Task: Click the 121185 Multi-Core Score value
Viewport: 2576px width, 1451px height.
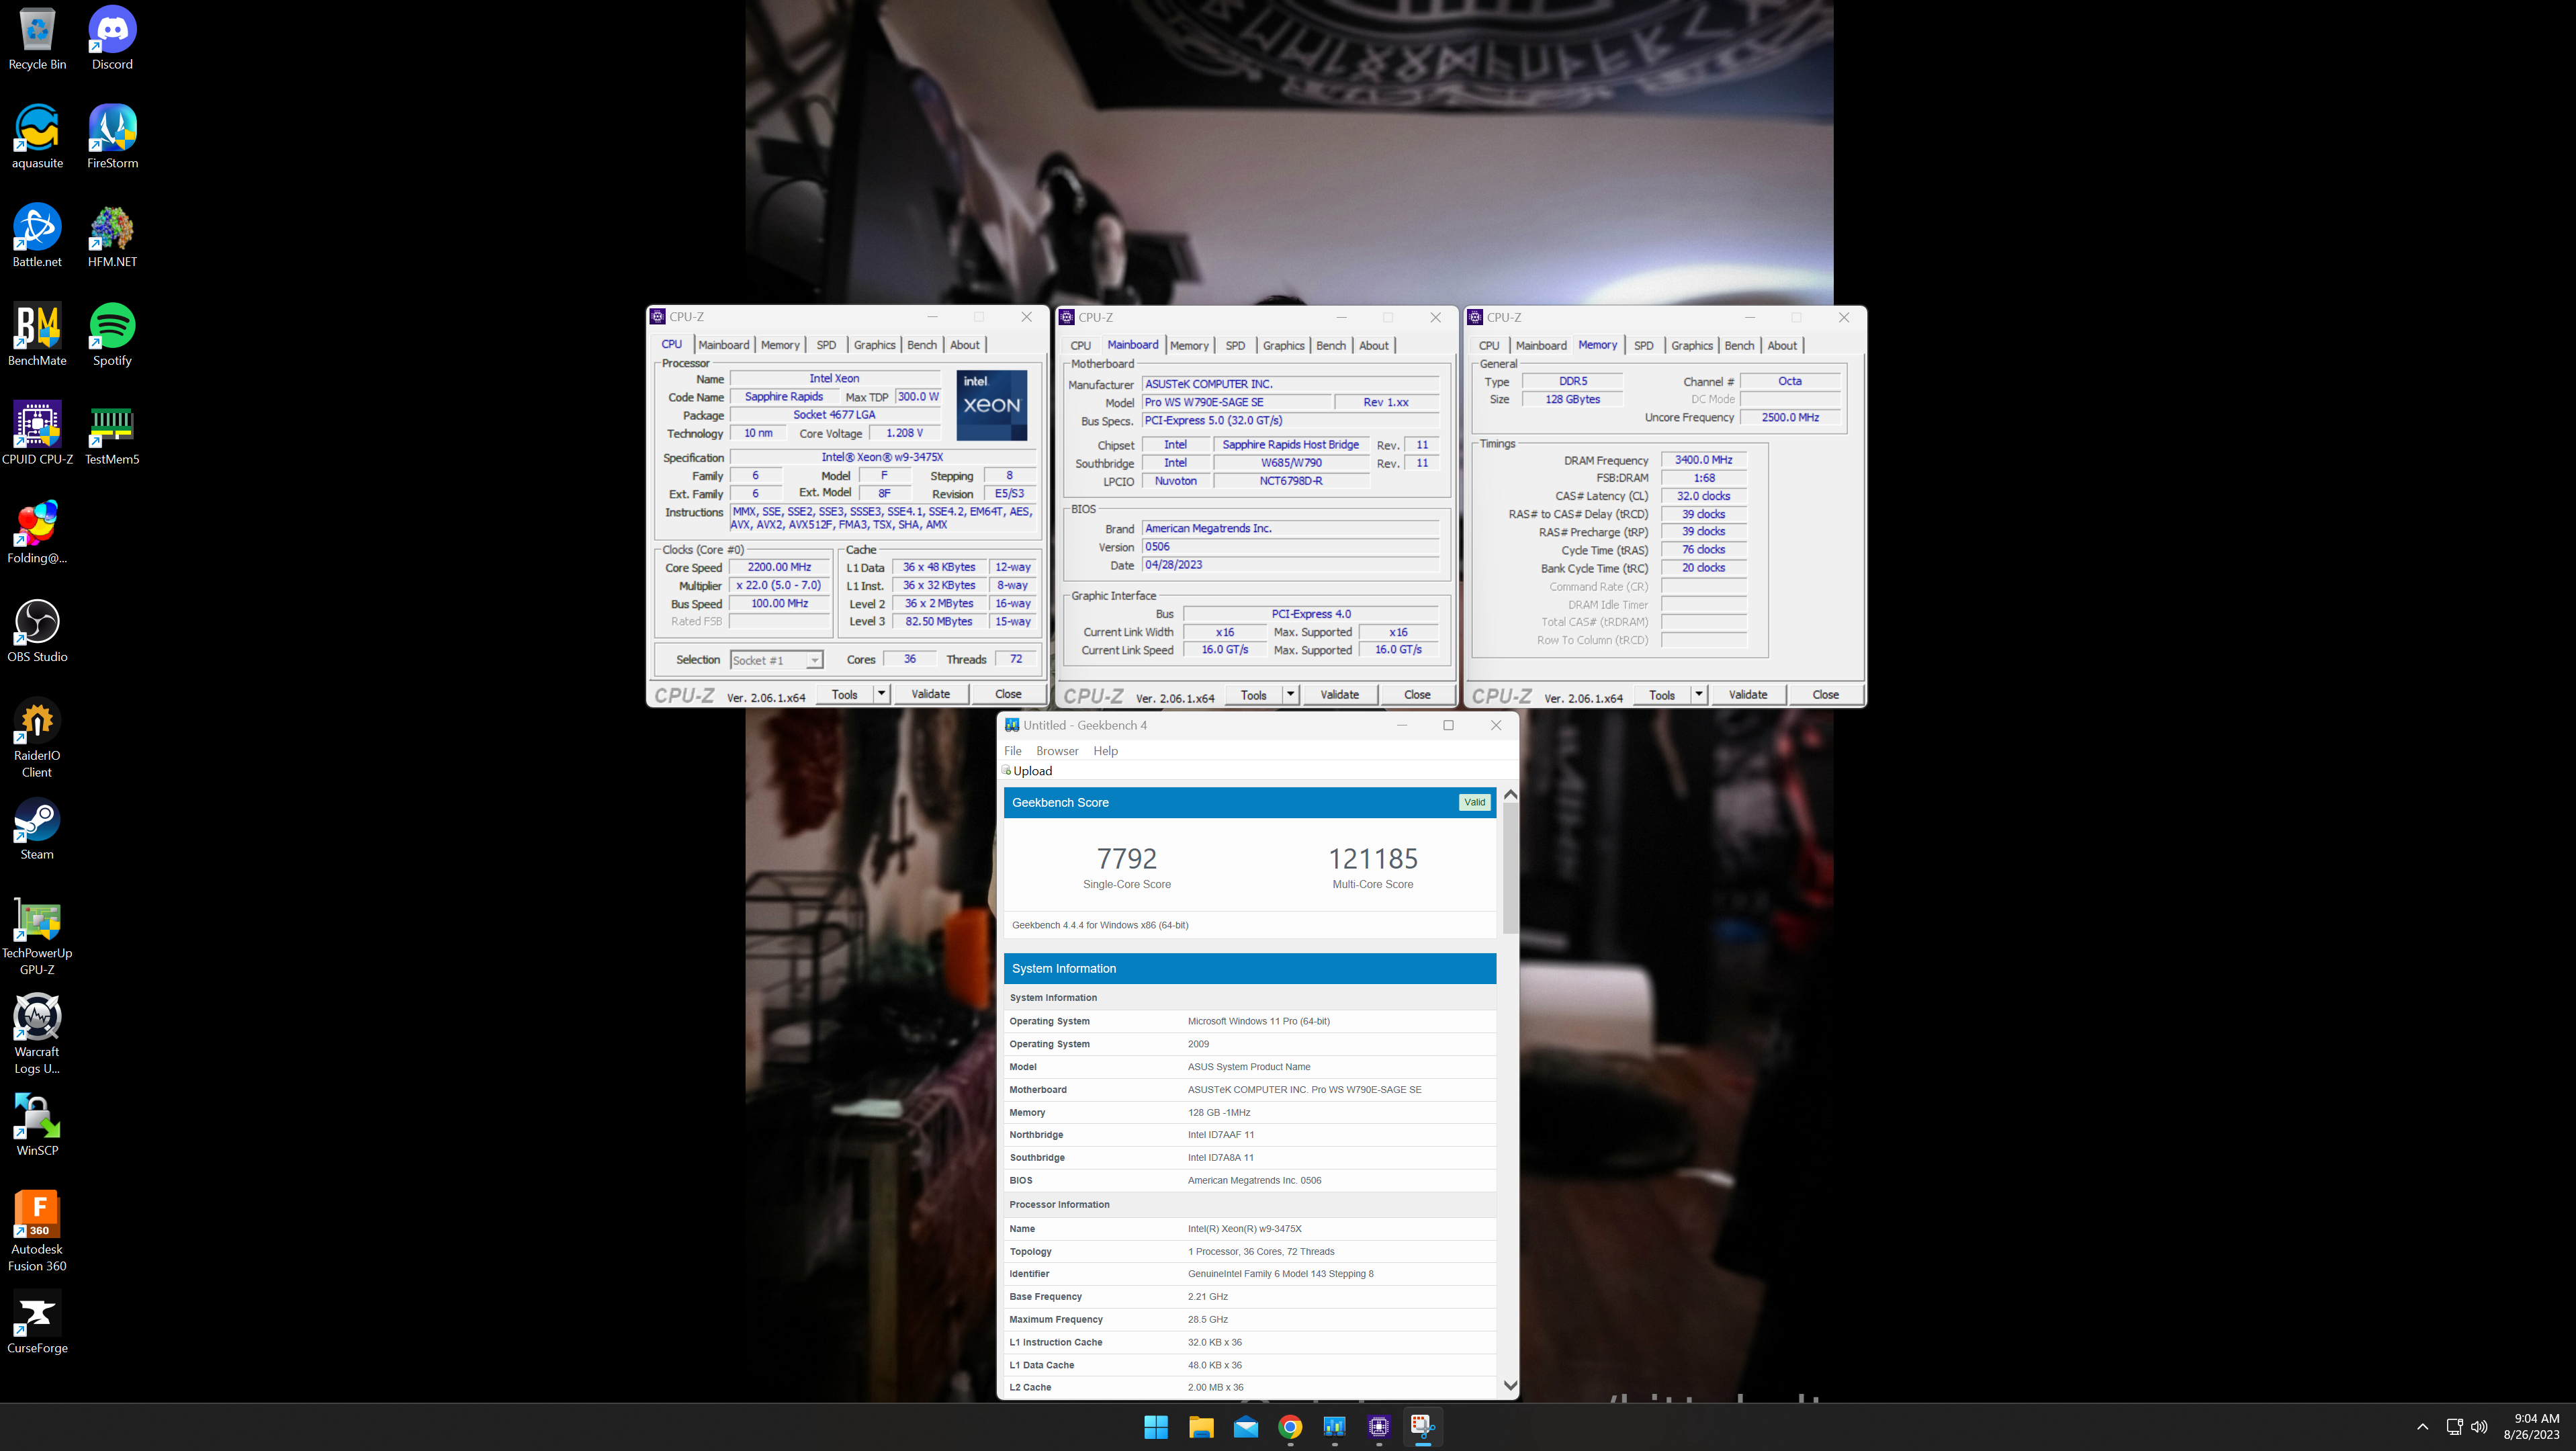Action: tap(1373, 859)
